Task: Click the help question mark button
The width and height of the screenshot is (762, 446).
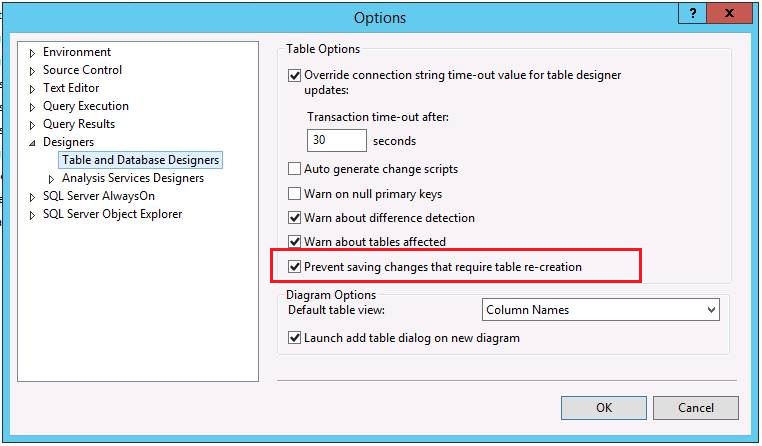Action: pos(693,13)
